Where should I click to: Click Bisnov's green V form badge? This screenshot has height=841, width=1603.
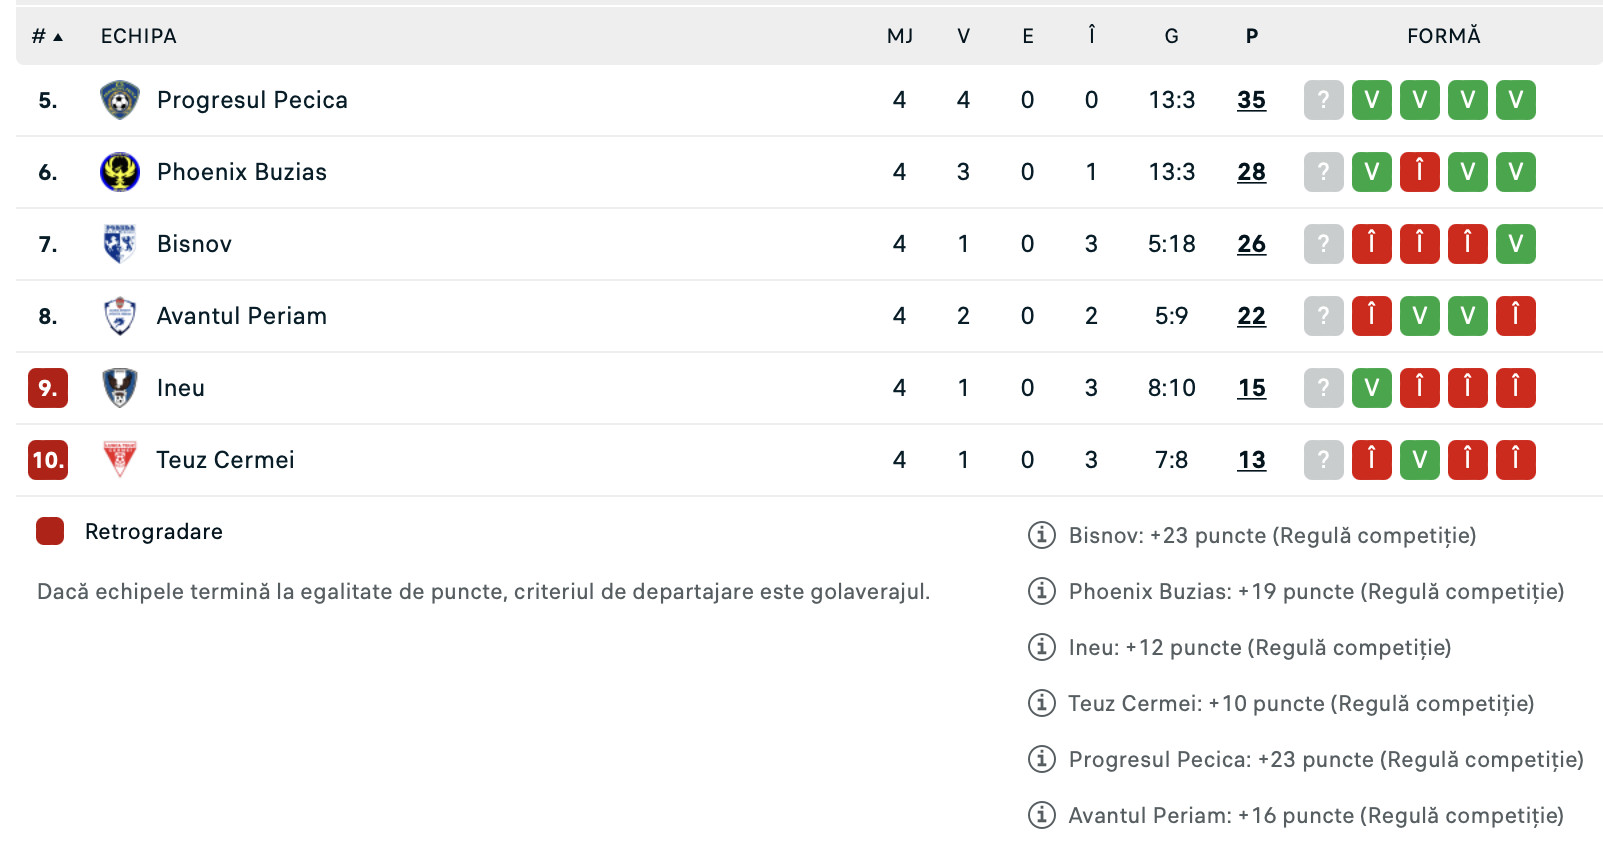1516,244
